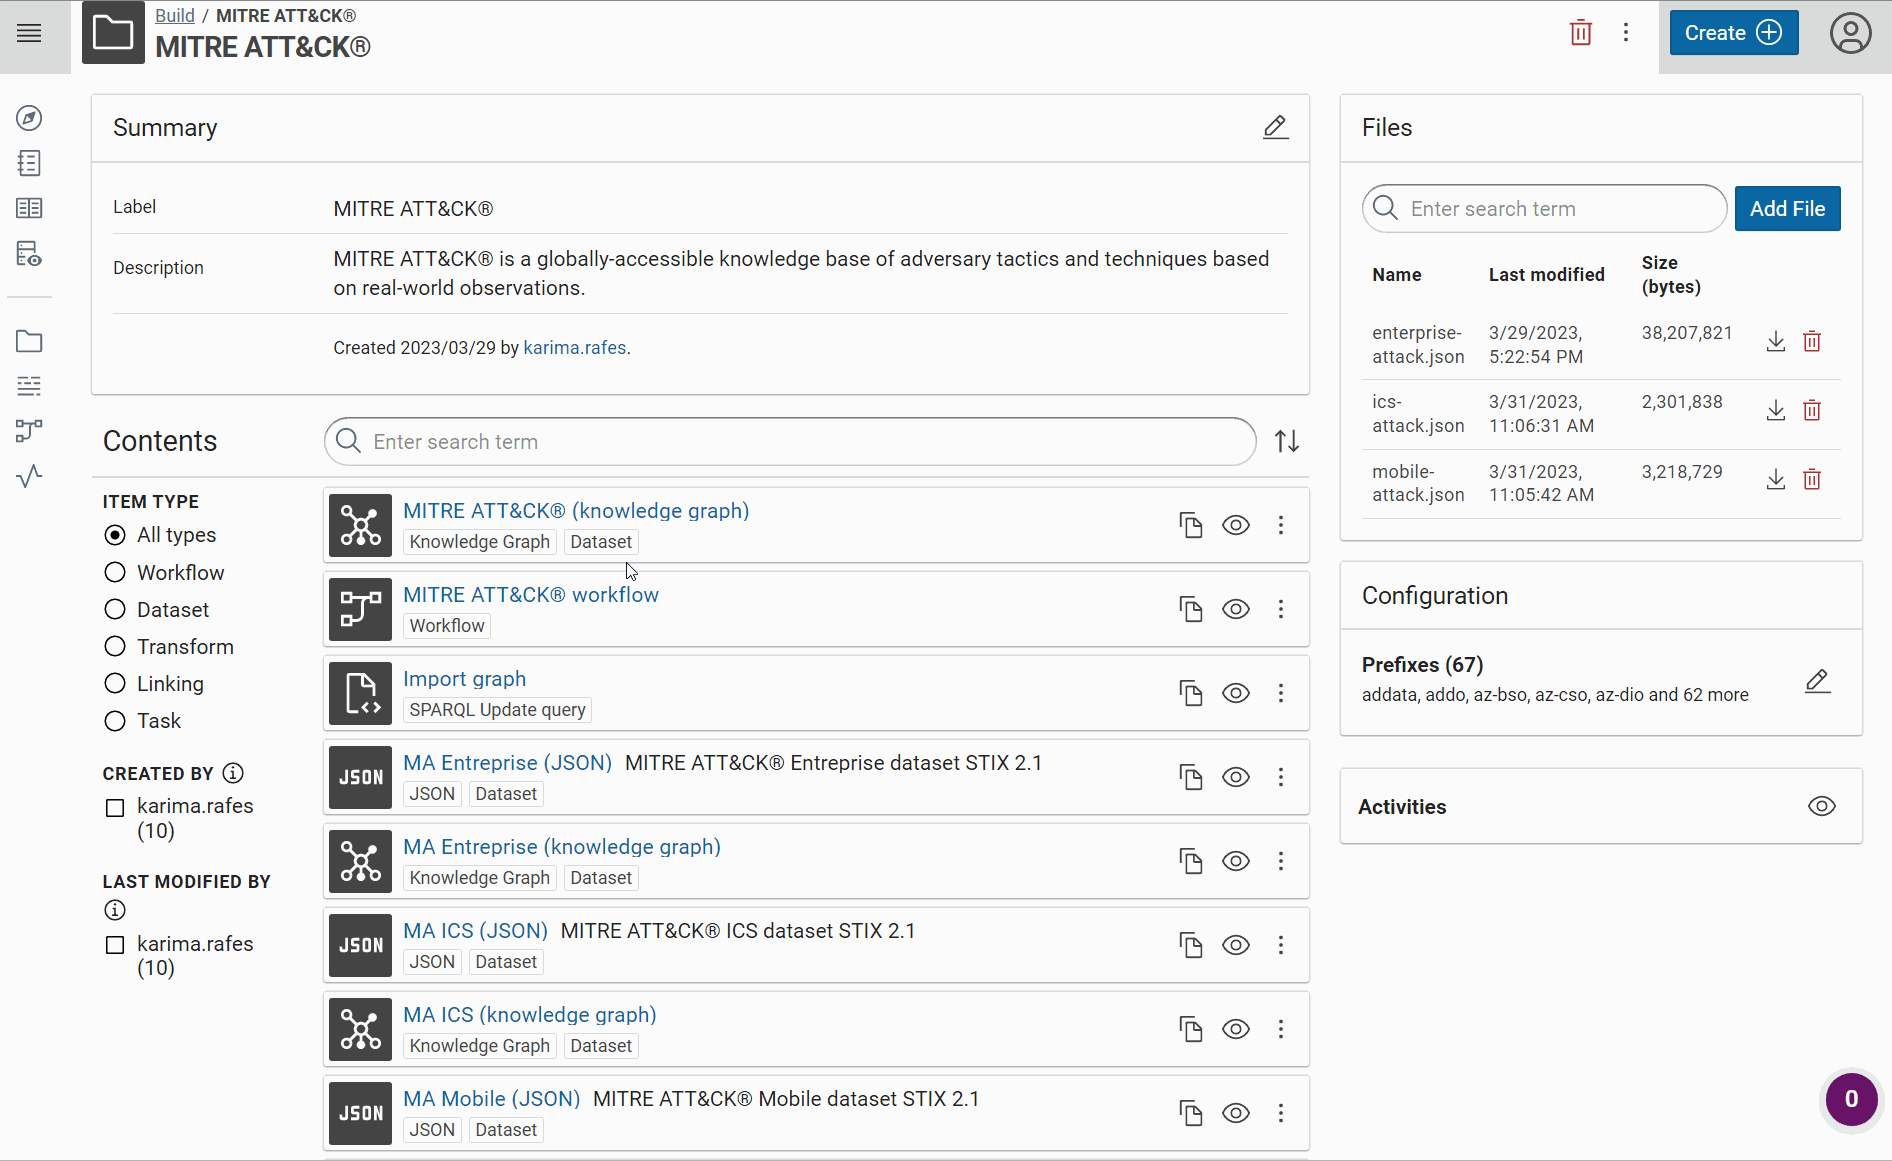
Task: Check karima.rafes under Created By
Action: pyautogui.click(x=115, y=807)
